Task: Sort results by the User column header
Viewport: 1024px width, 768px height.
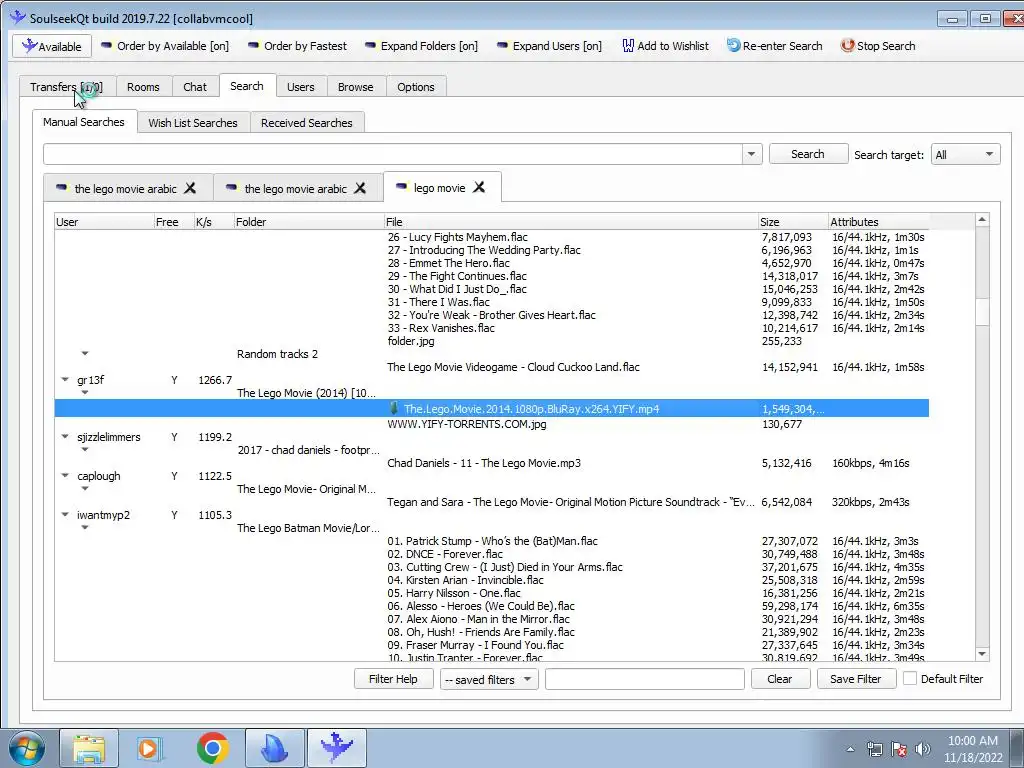Action: click(x=104, y=222)
